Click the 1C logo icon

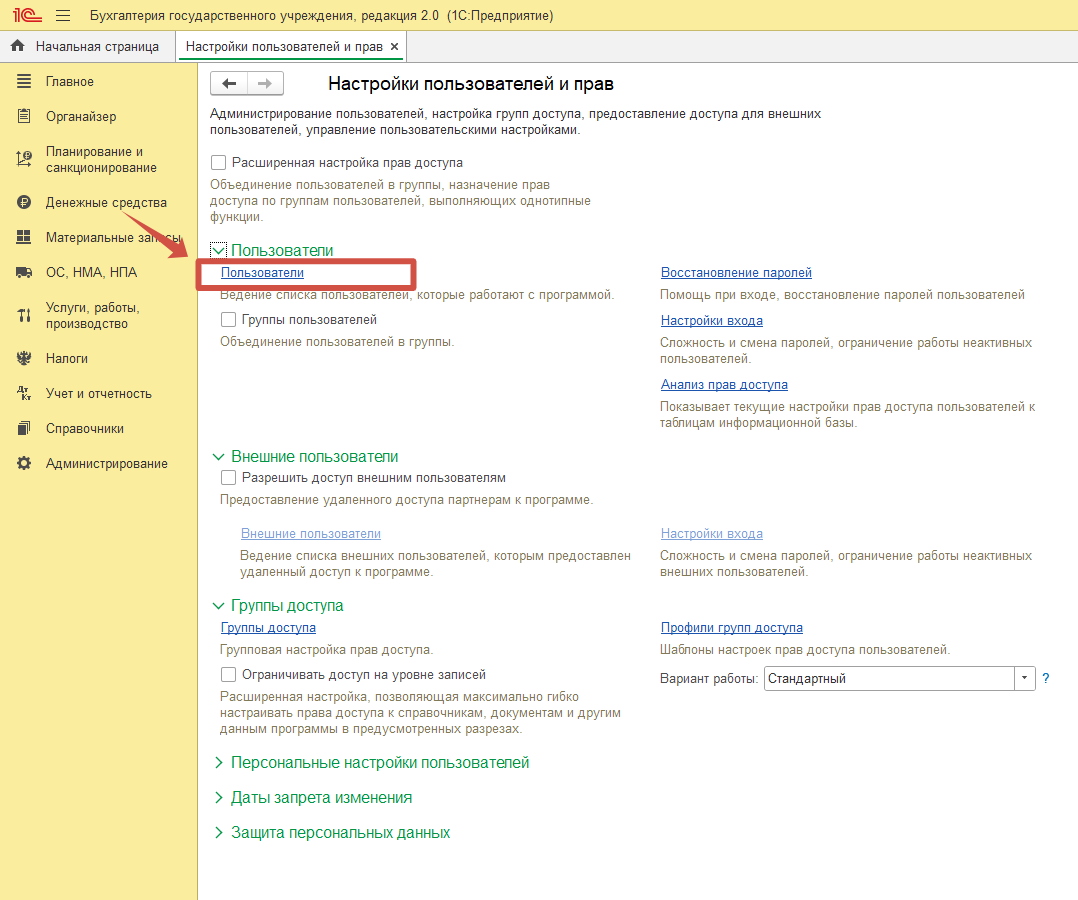[x=28, y=15]
